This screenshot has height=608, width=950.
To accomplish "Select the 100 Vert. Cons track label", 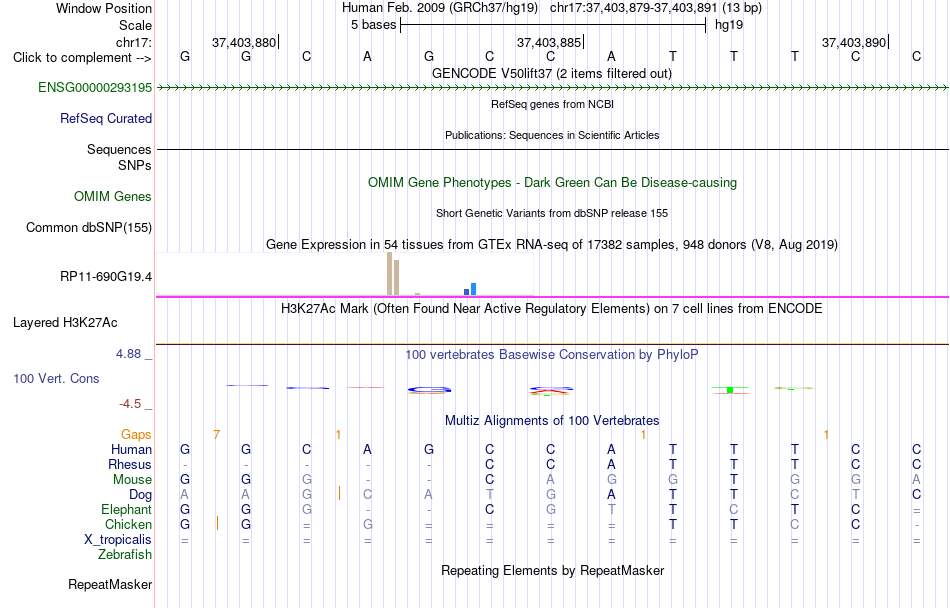I will pyautogui.click(x=56, y=378).
